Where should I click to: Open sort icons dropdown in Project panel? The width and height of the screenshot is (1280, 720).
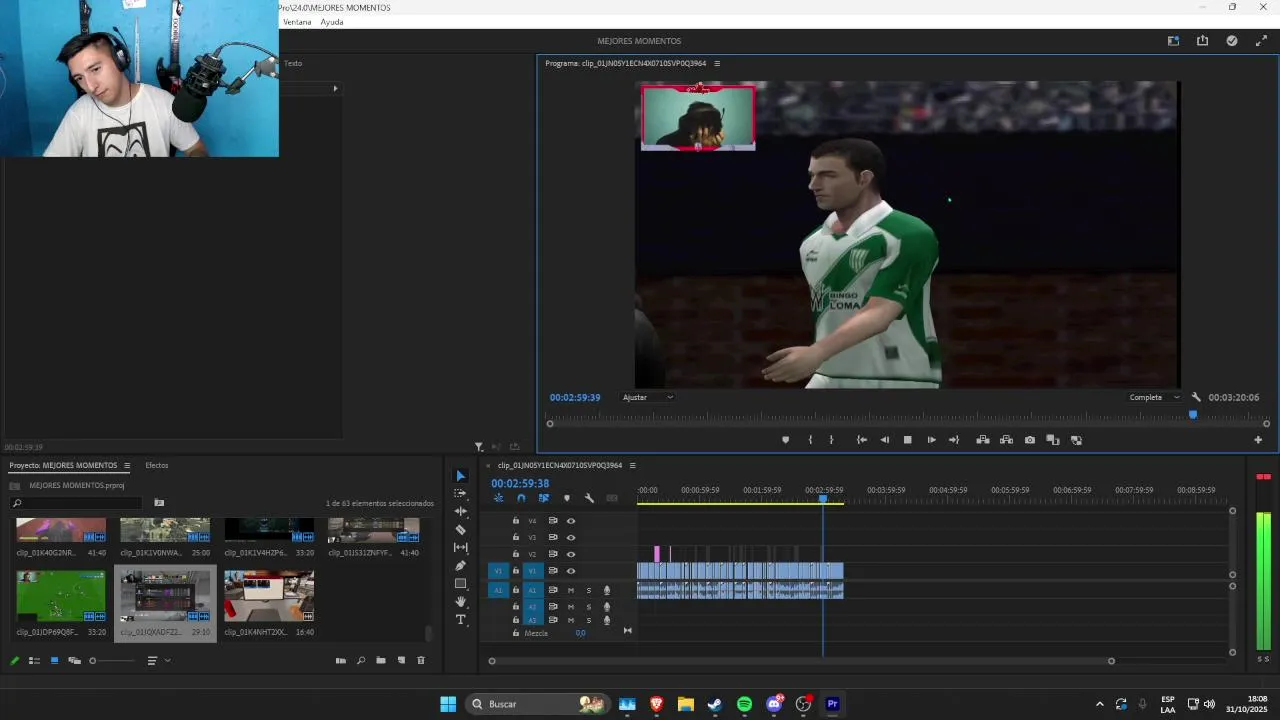157,661
